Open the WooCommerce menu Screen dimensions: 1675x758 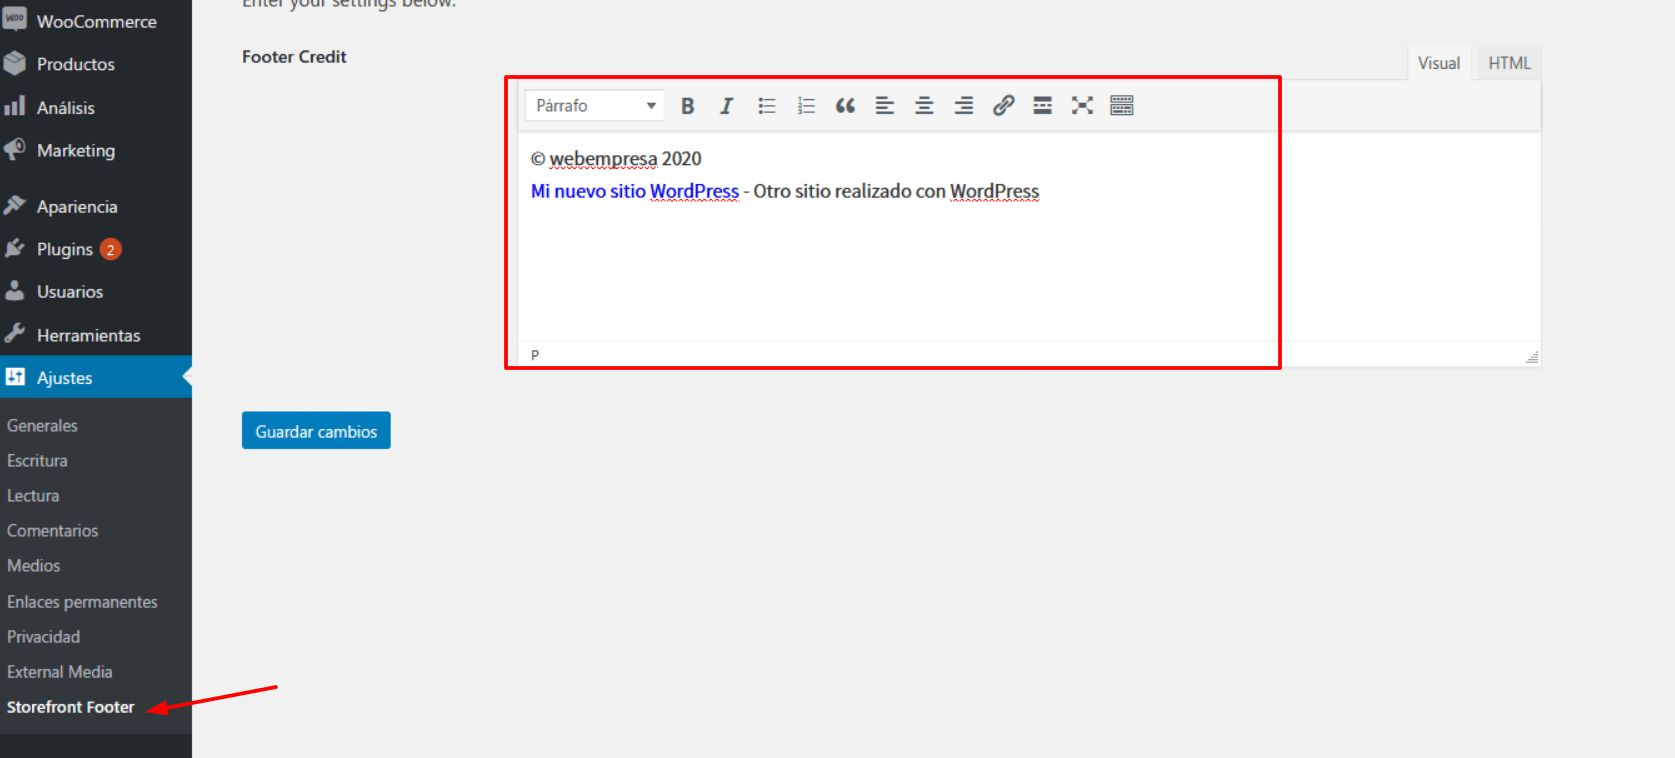(x=96, y=21)
